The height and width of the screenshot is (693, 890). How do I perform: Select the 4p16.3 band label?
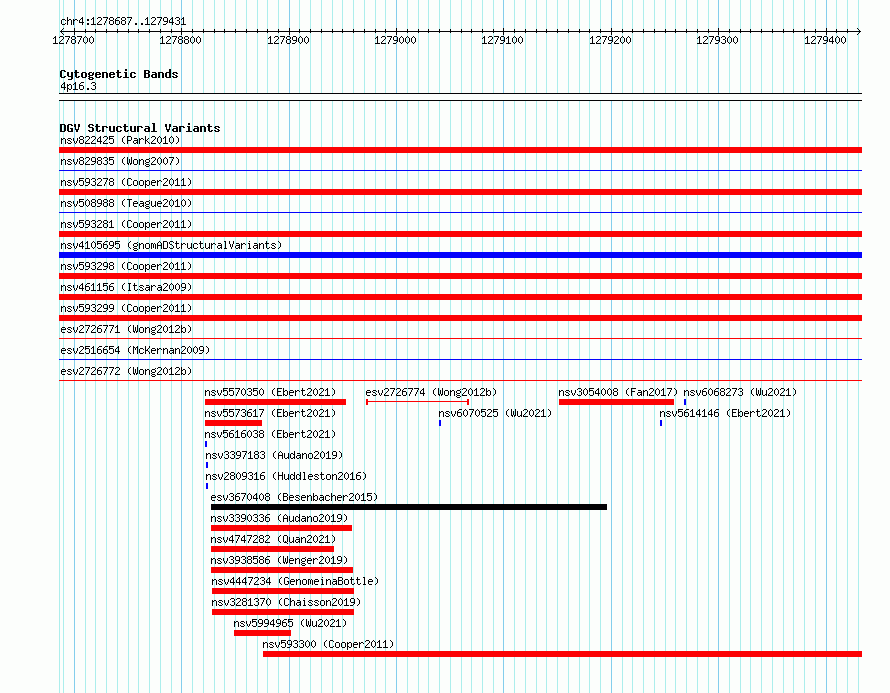pos(78,86)
